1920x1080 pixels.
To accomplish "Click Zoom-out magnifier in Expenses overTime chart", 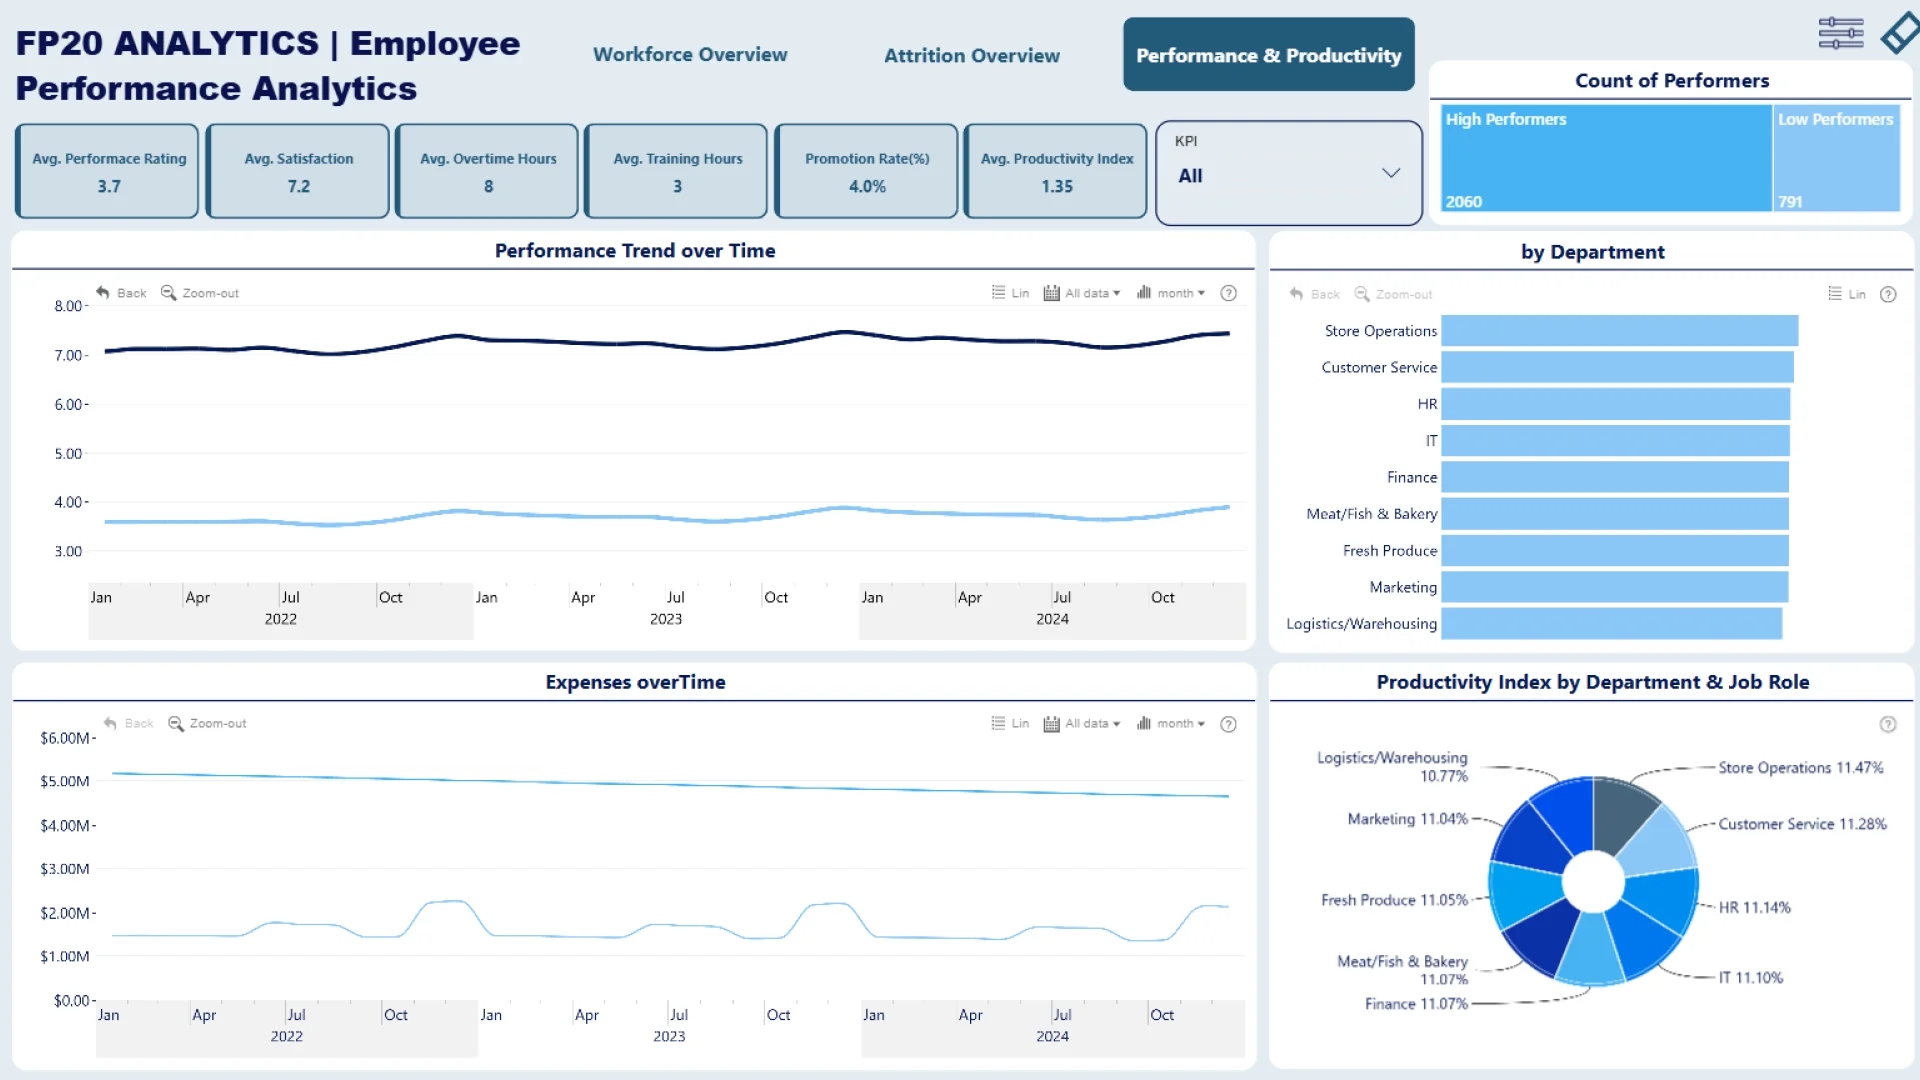I will tap(176, 723).
